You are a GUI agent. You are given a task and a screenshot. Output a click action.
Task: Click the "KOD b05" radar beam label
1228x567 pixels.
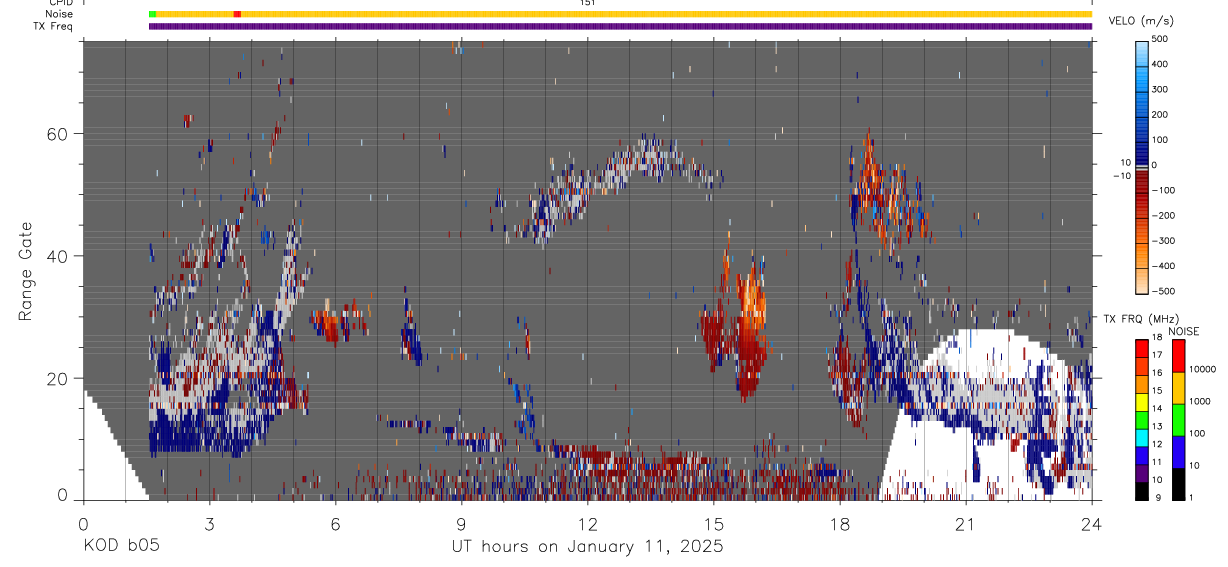pos(121,546)
